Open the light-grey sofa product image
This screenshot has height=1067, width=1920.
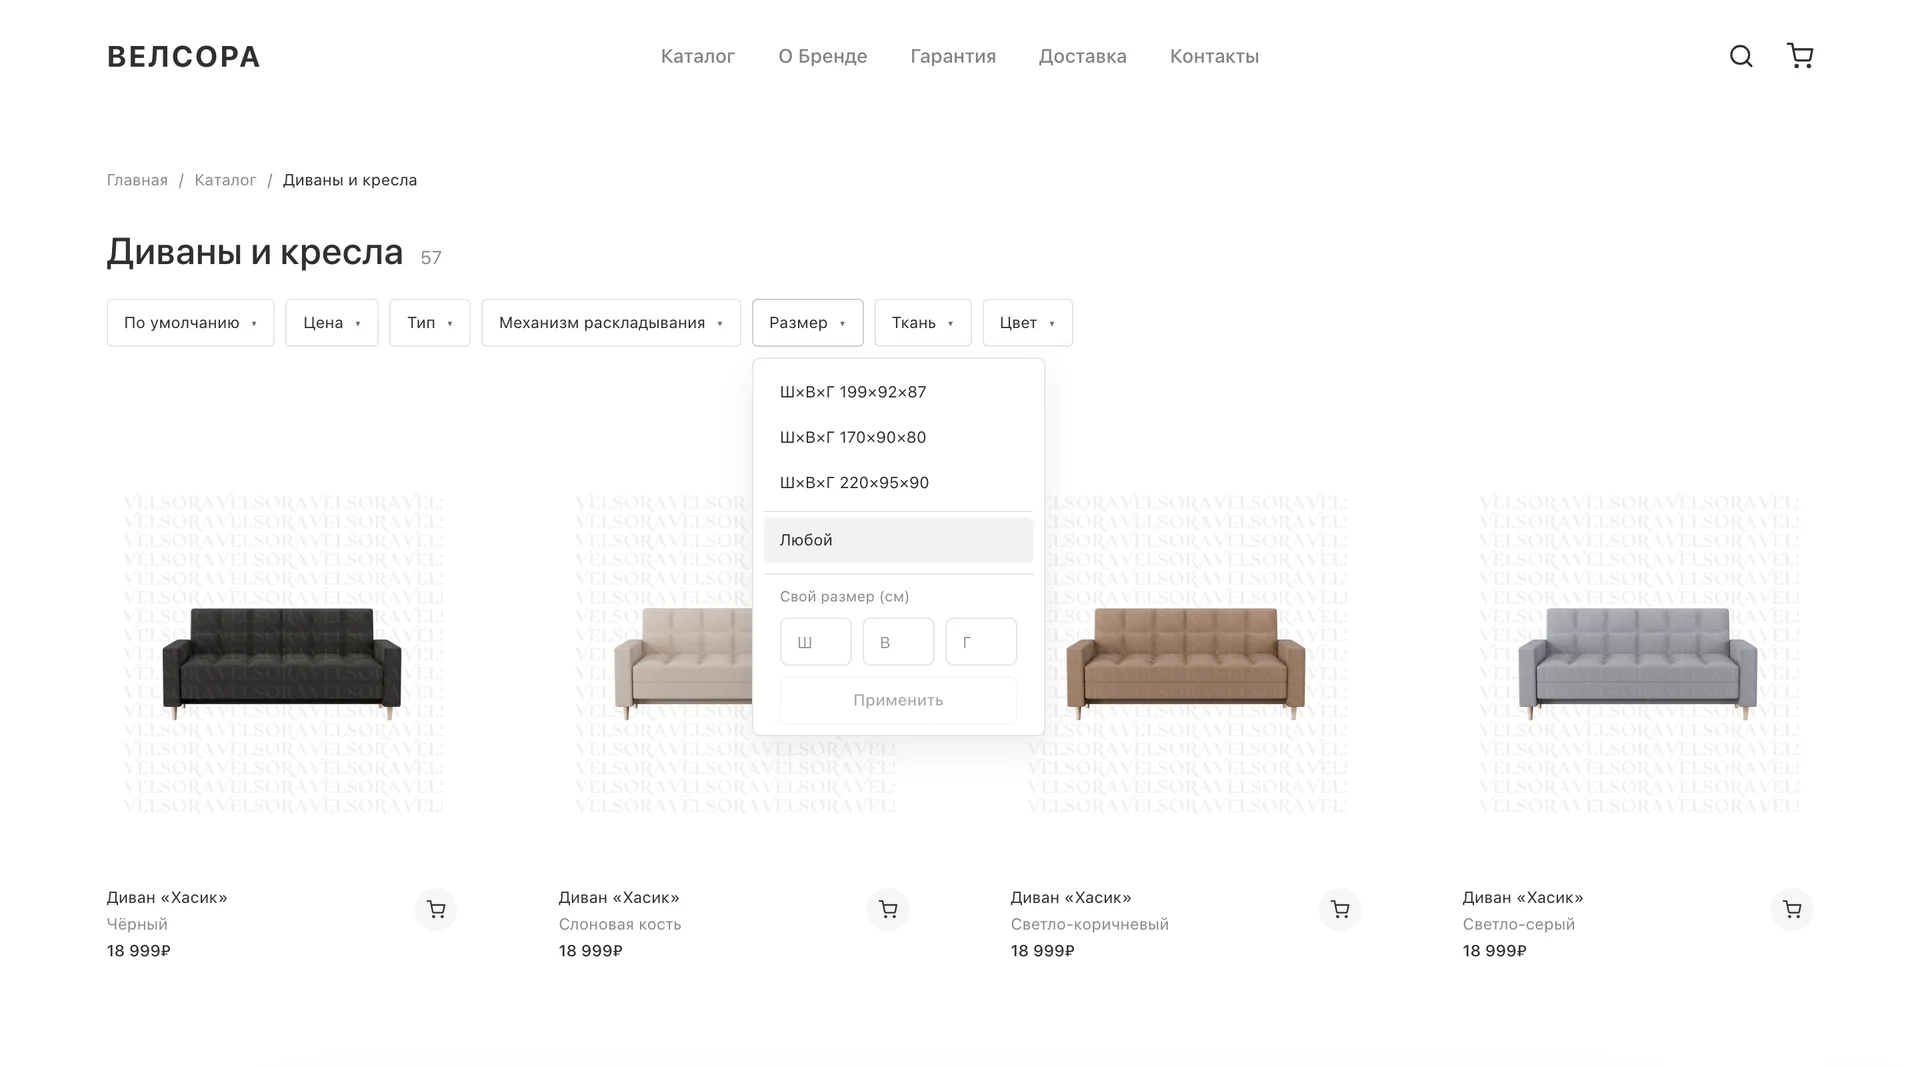coord(1638,654)
